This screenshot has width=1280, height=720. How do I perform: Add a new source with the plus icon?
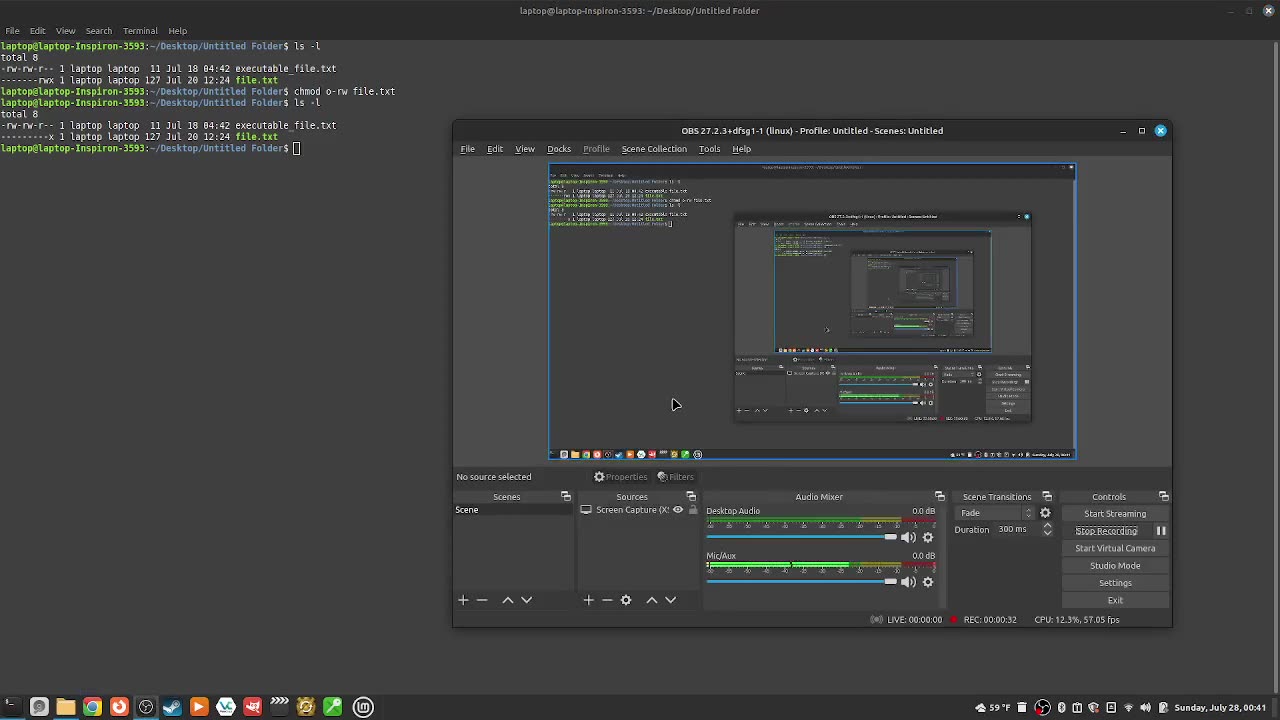point(588,600)
